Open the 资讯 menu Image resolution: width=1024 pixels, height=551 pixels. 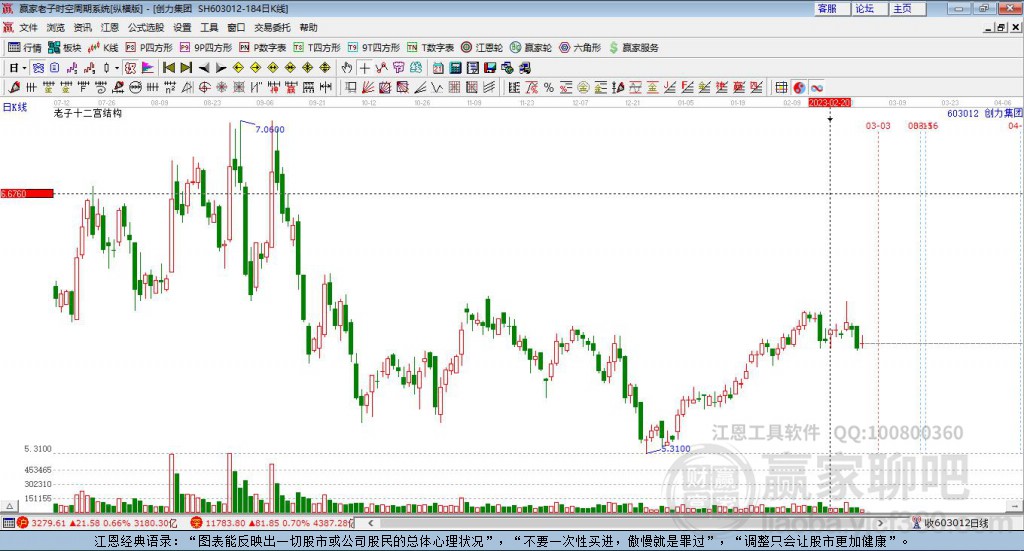(83, 27)
